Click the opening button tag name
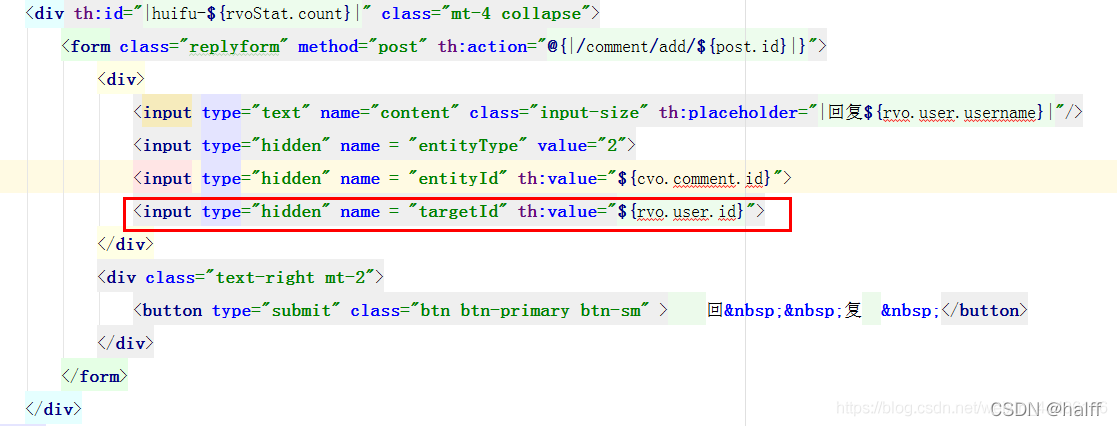The width and height of the screenshot is (1117, 426). [x=172, y=311]
